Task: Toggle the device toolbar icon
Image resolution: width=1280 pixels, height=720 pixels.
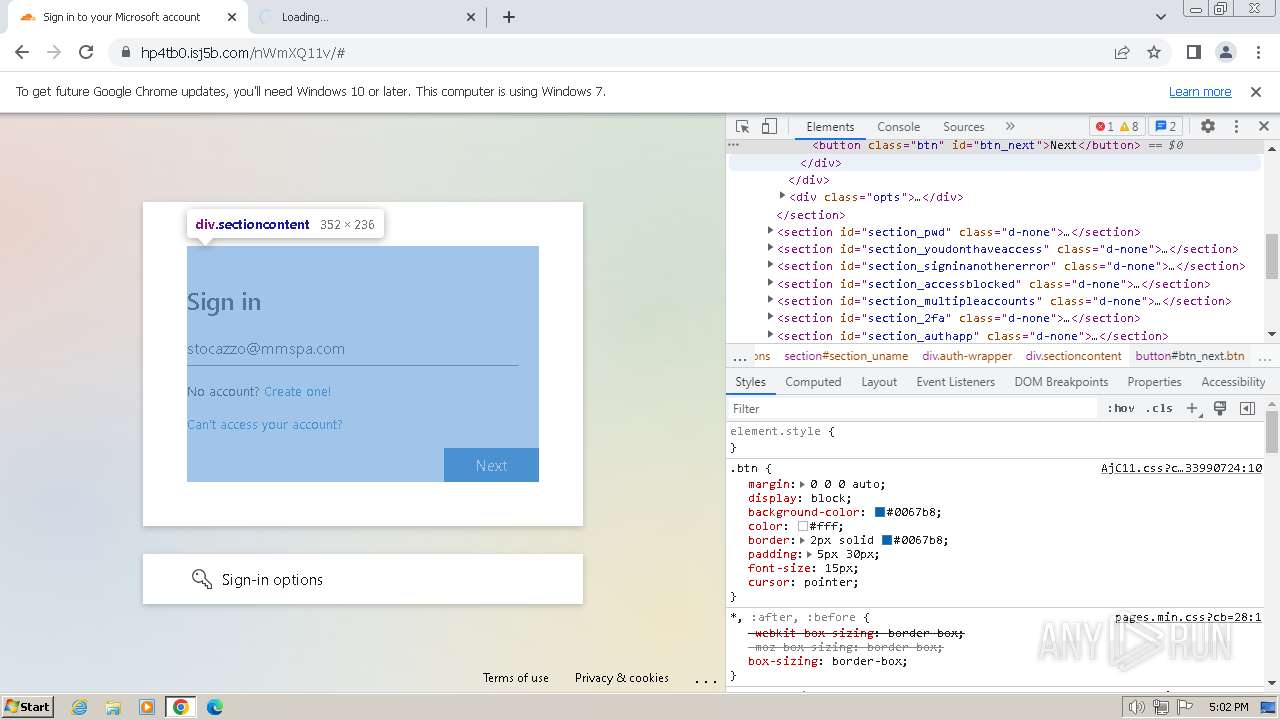Action: tap(769, 127)
